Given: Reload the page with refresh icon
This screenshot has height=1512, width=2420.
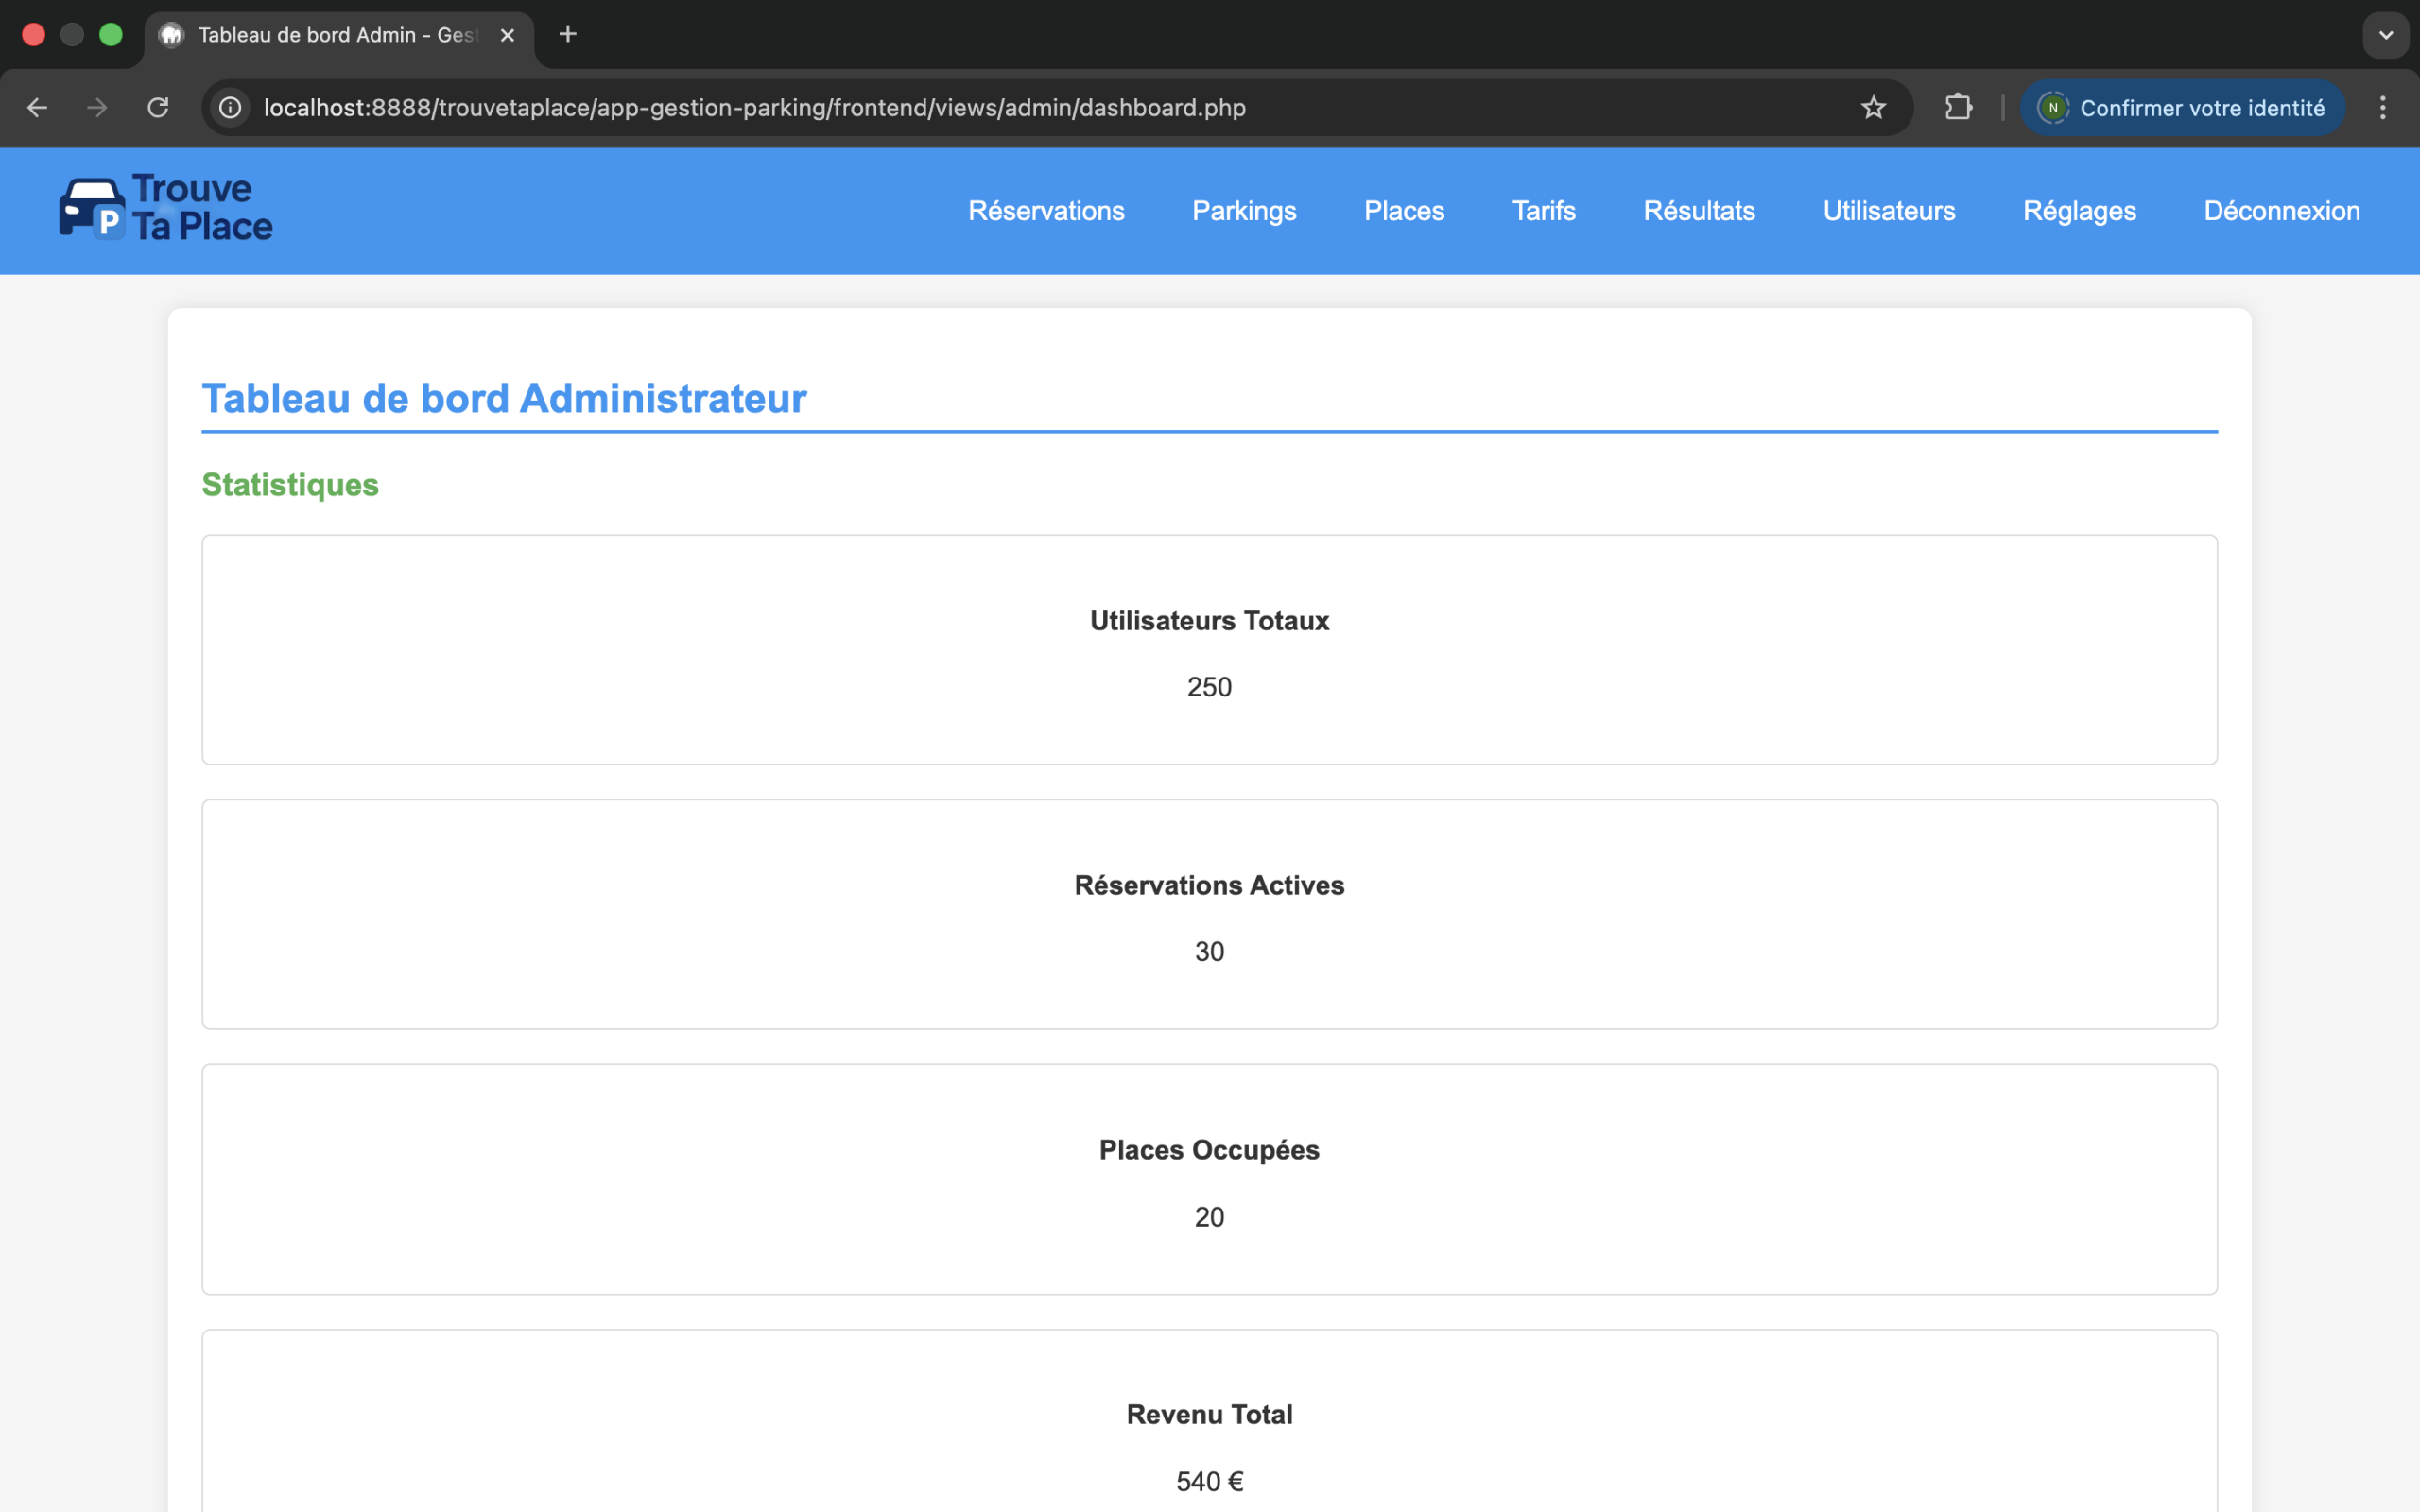Looking at the screenshot, I should point(158,108).
